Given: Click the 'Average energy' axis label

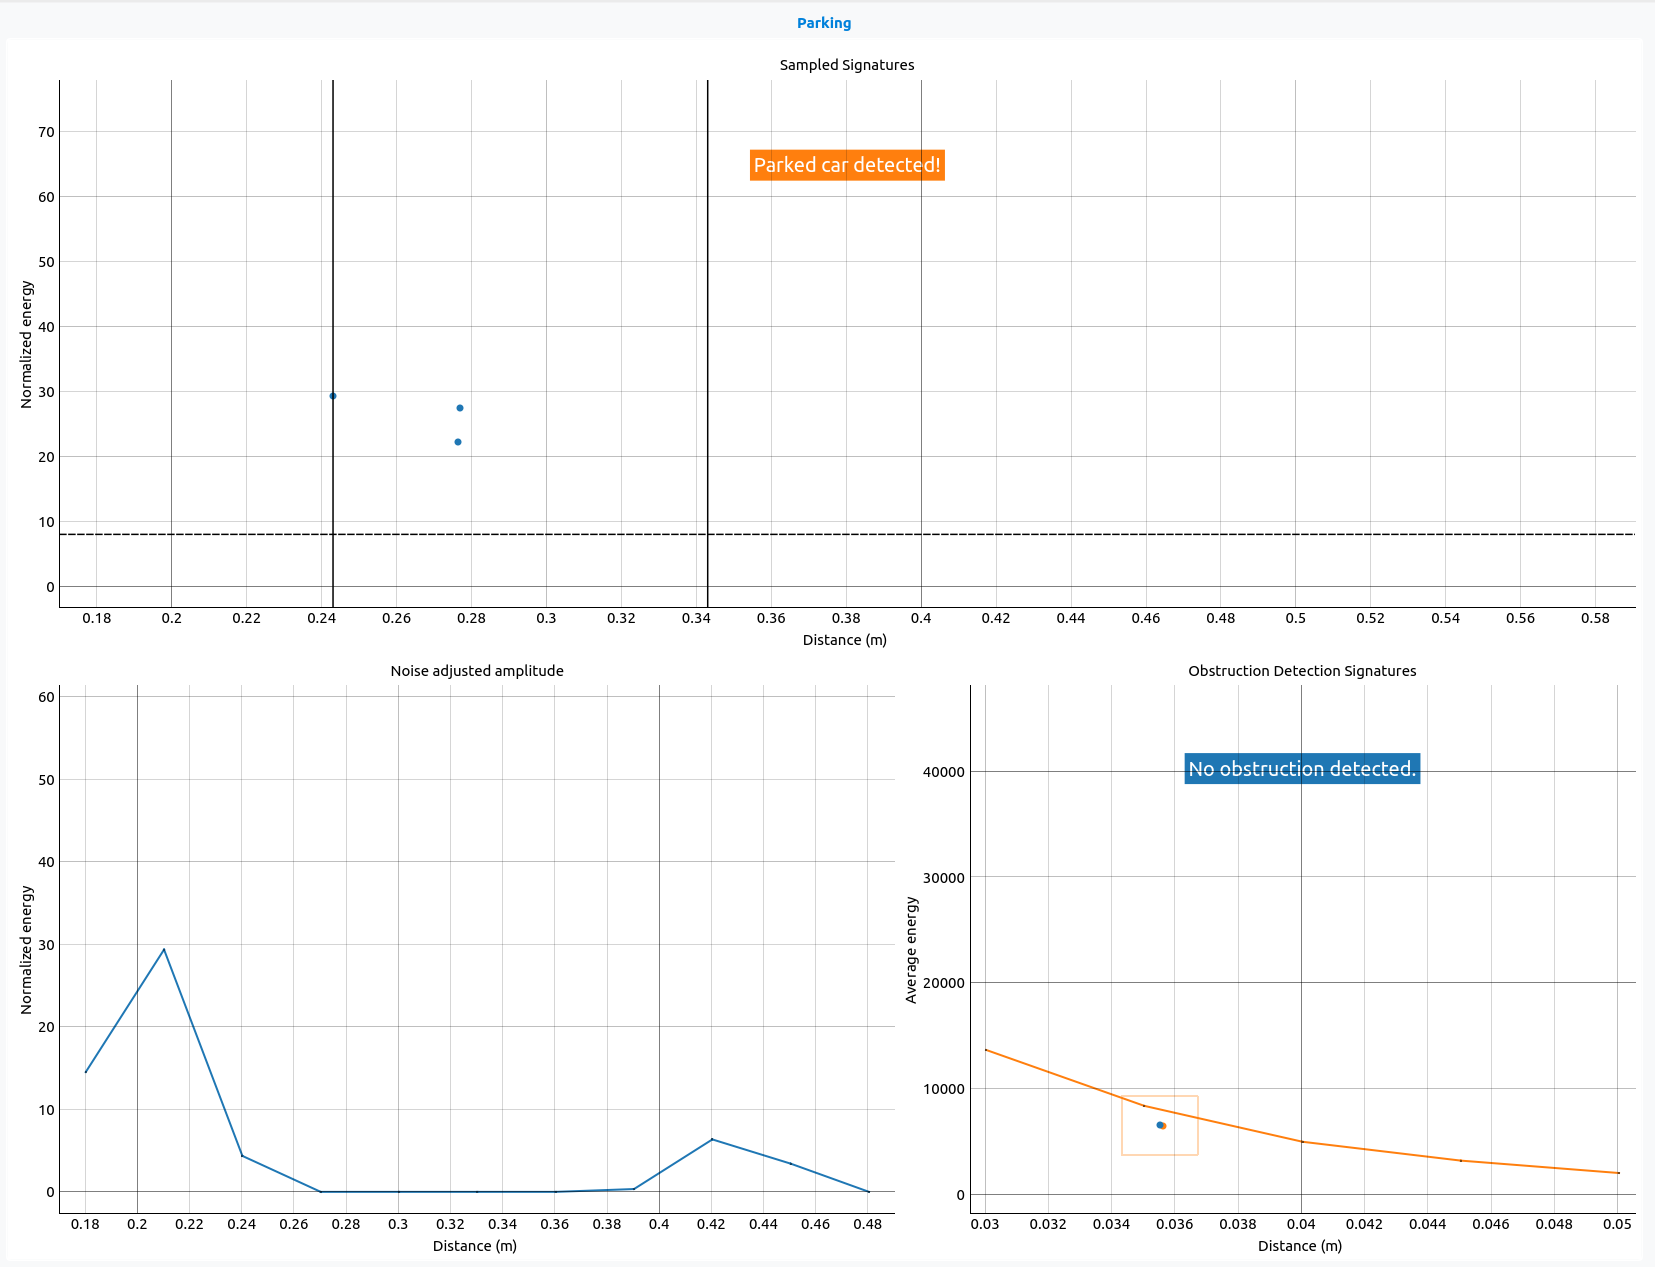Looking at the screenshot, I should click(x=911, y=950).
